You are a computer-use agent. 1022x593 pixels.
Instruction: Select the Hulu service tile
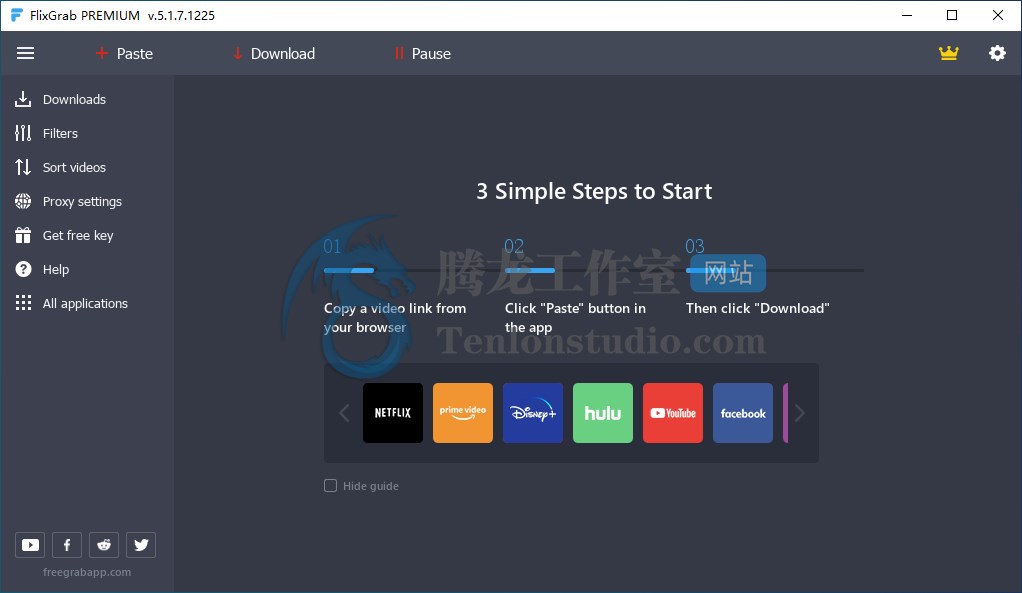pyautogui.click(x=603, y=413)
